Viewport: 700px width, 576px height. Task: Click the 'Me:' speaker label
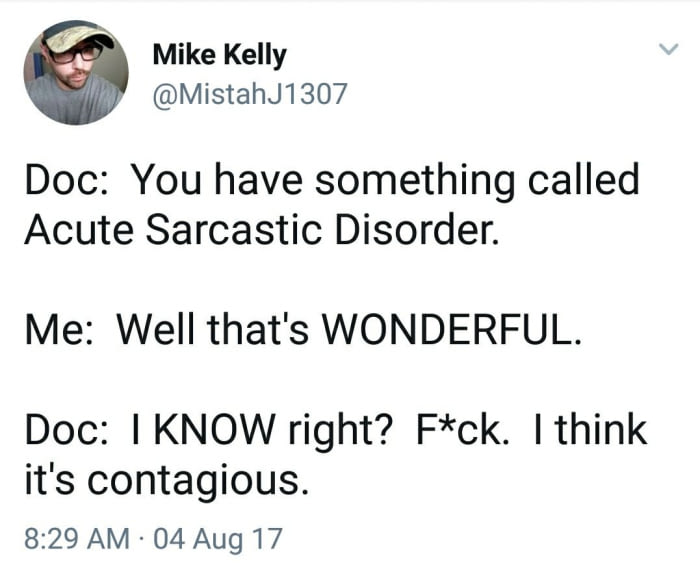coord(59,330)
